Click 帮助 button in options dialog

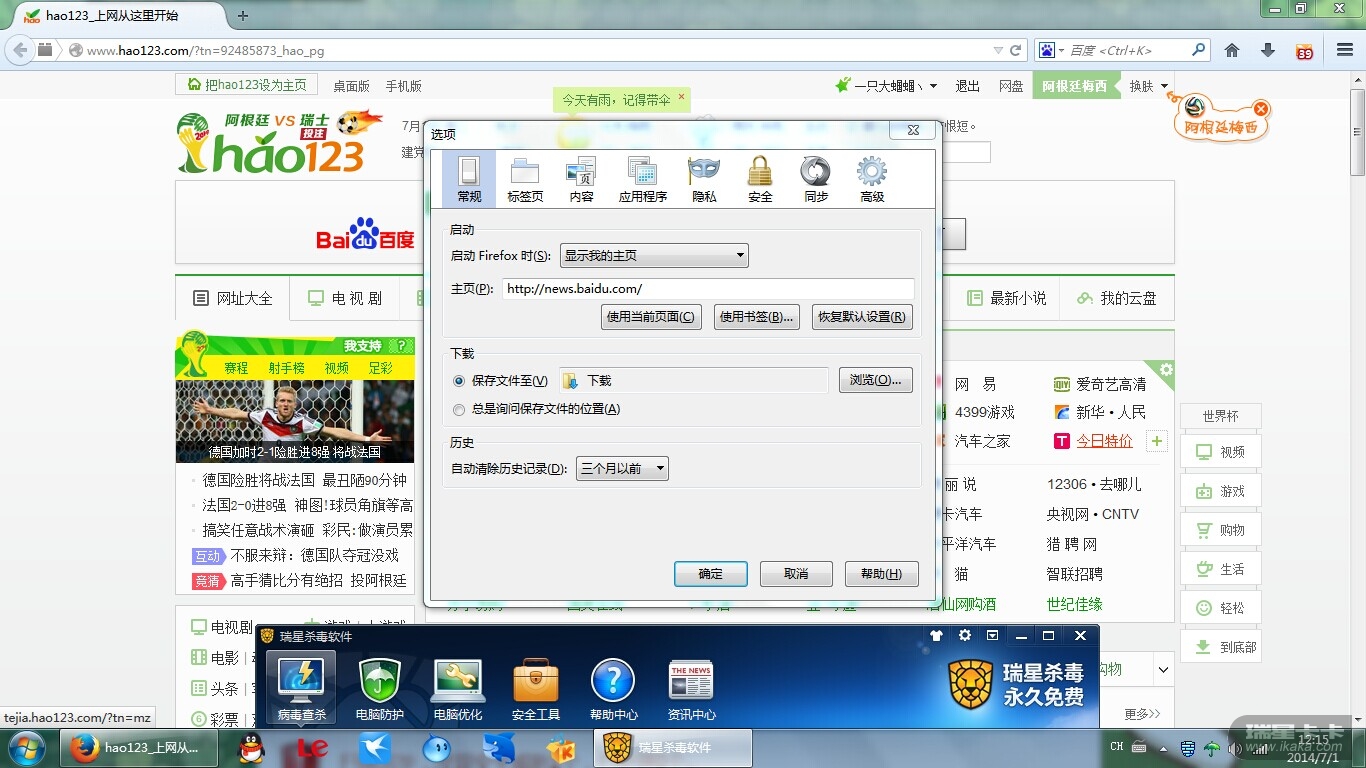pyautogui.click(x=882, y=574)
